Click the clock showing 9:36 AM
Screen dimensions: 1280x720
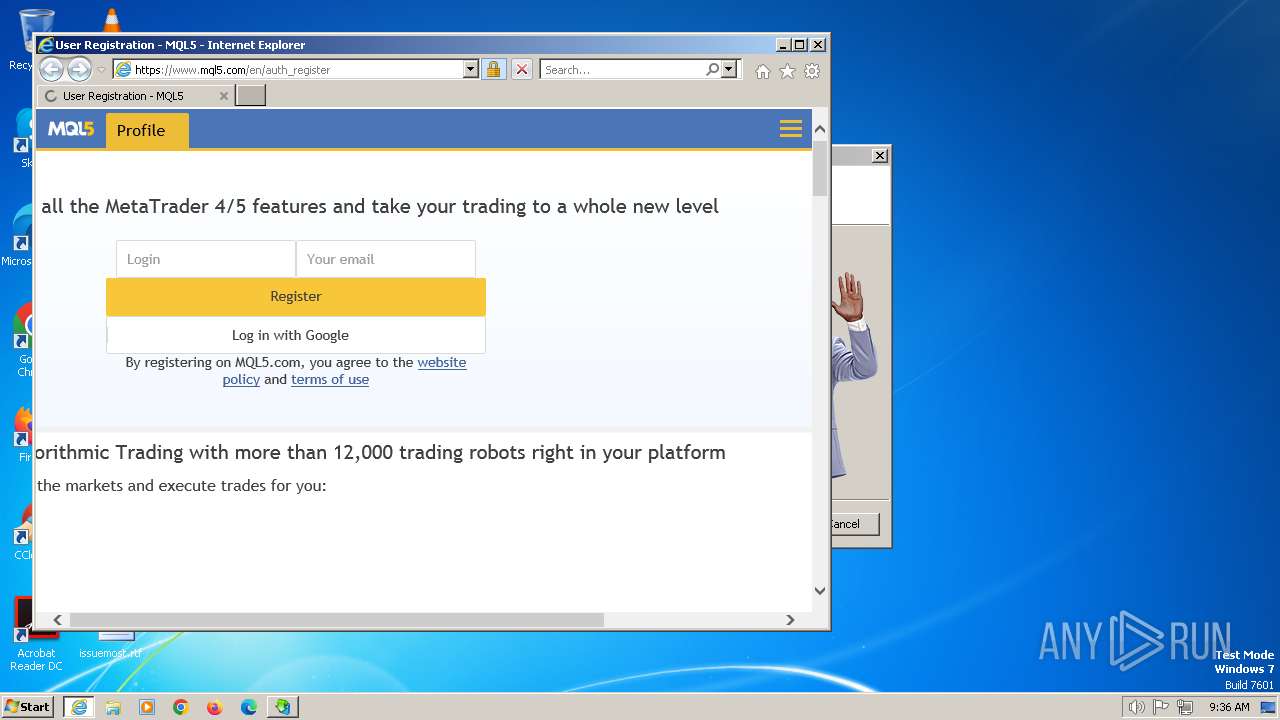(x=1229, y=707)
